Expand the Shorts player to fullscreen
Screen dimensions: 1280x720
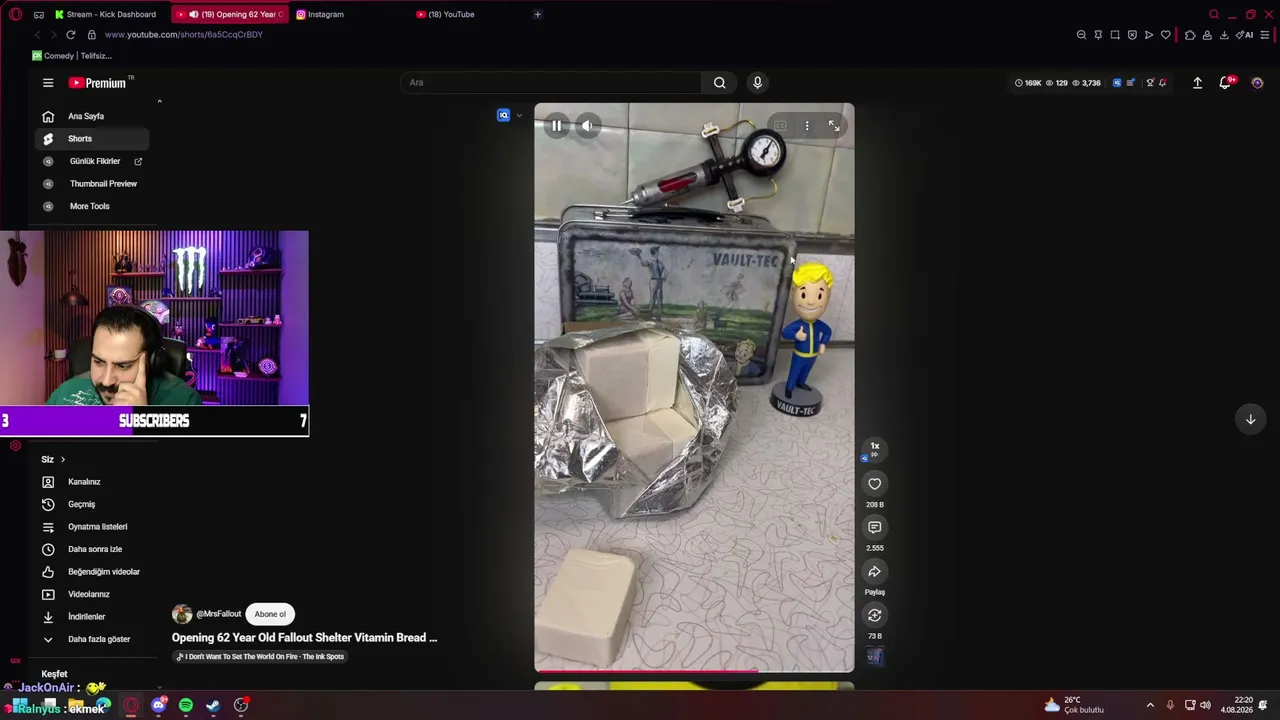point(834,126)
